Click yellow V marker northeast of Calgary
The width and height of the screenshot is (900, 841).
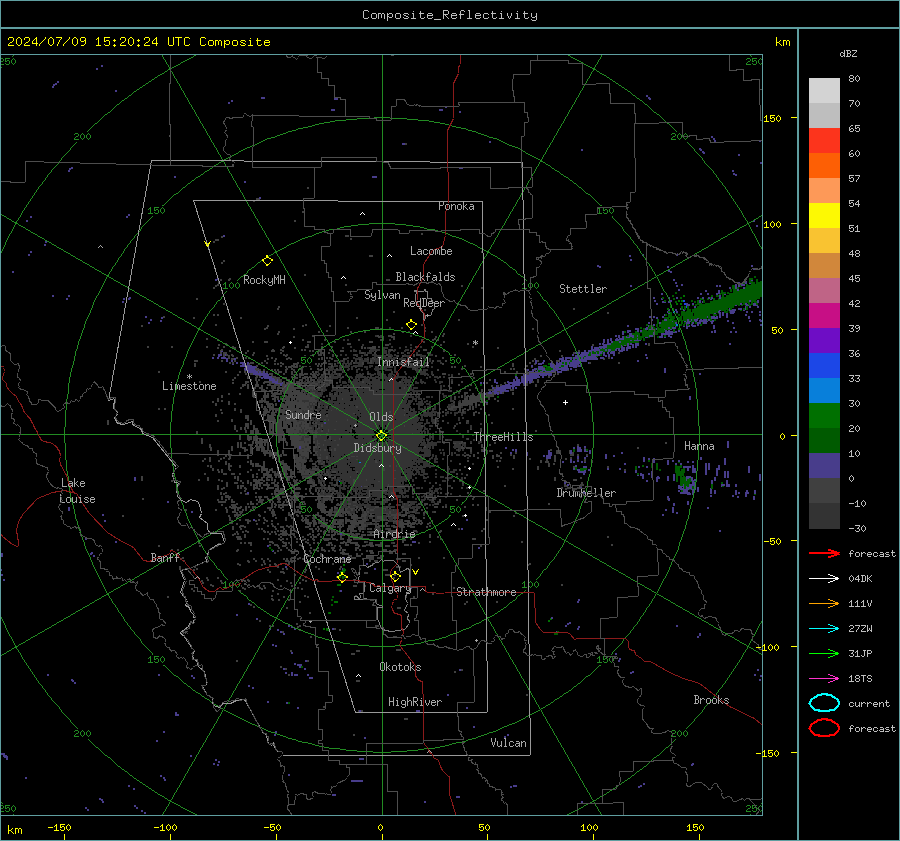pyautogui.click(x=416, y=572)
